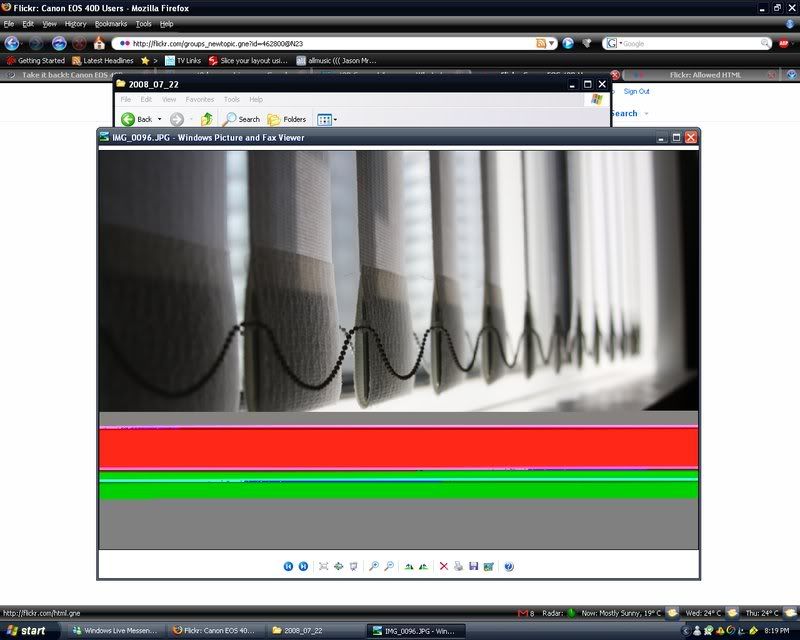
Task: Open Firefox Edit menu
Action: tap(28, 24)
